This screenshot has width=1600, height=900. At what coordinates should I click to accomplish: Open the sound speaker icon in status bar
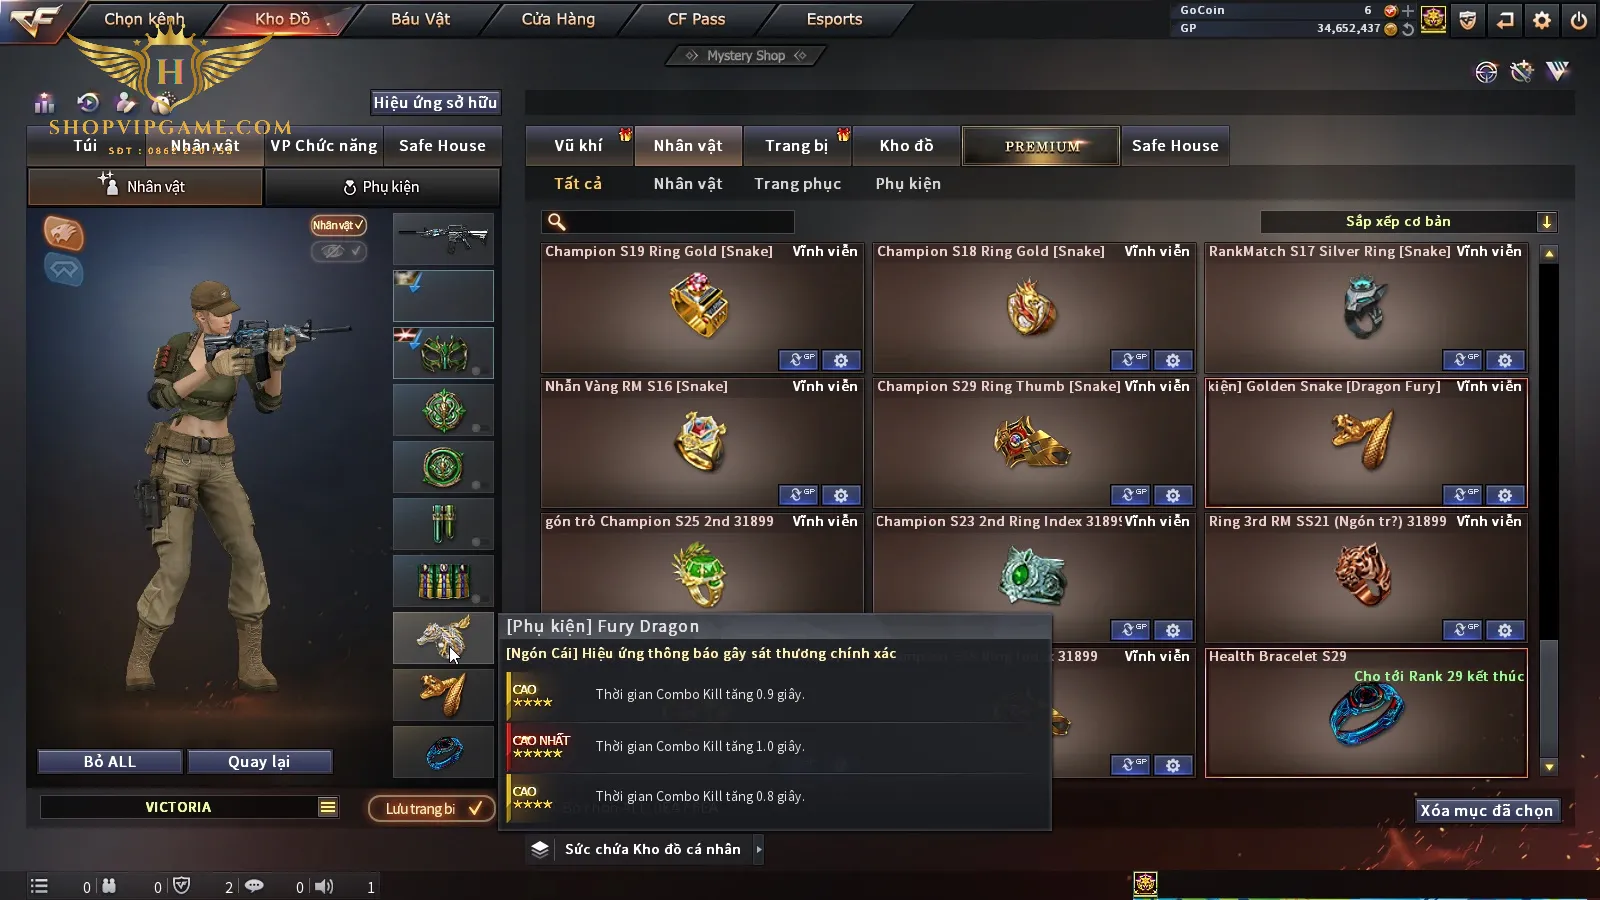coord(324,886)
